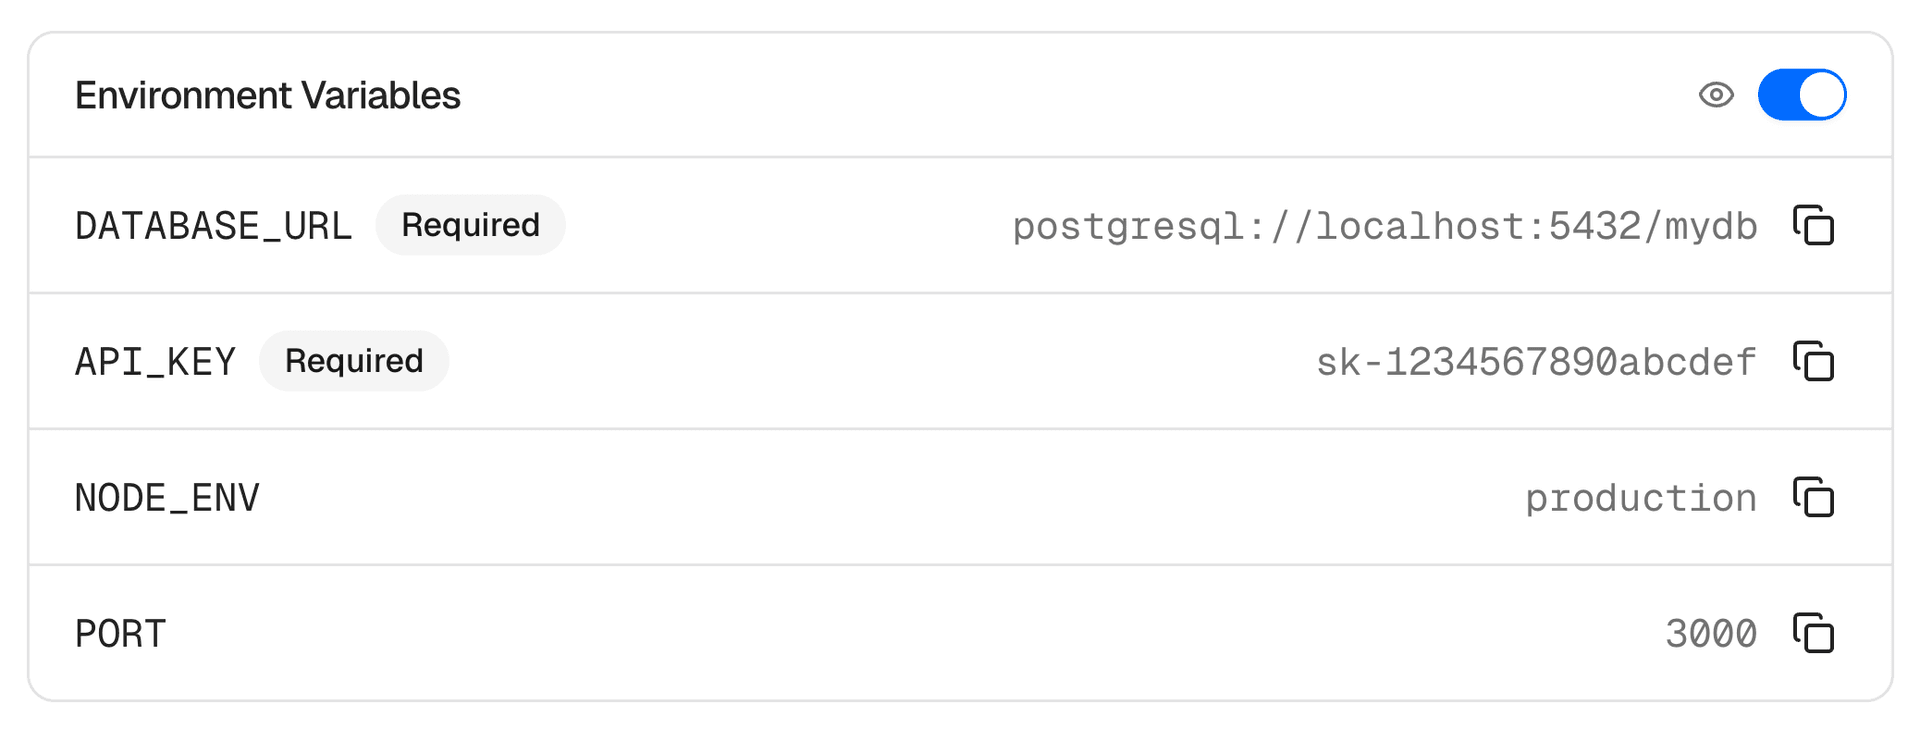Click the Required badge beside API_KEY

tap(354, 362)
